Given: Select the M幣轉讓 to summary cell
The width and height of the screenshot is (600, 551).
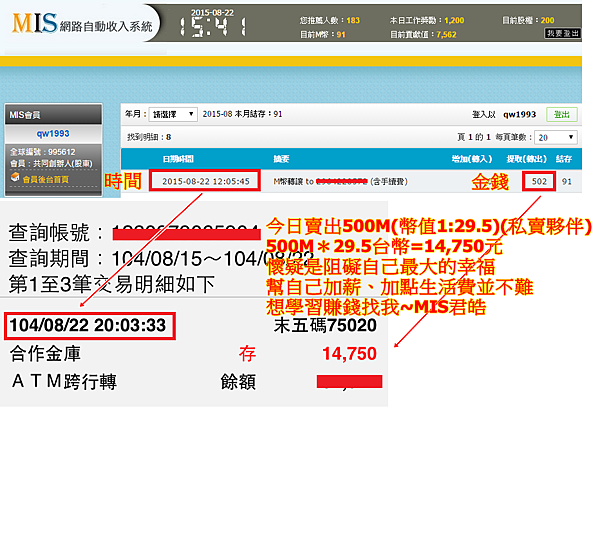Looking at the screenshot, I should pyautogui.click(x=341, y=181).
